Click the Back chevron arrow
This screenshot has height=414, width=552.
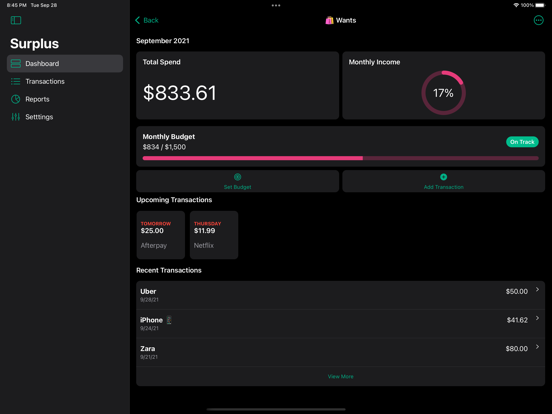pos(138,20)
